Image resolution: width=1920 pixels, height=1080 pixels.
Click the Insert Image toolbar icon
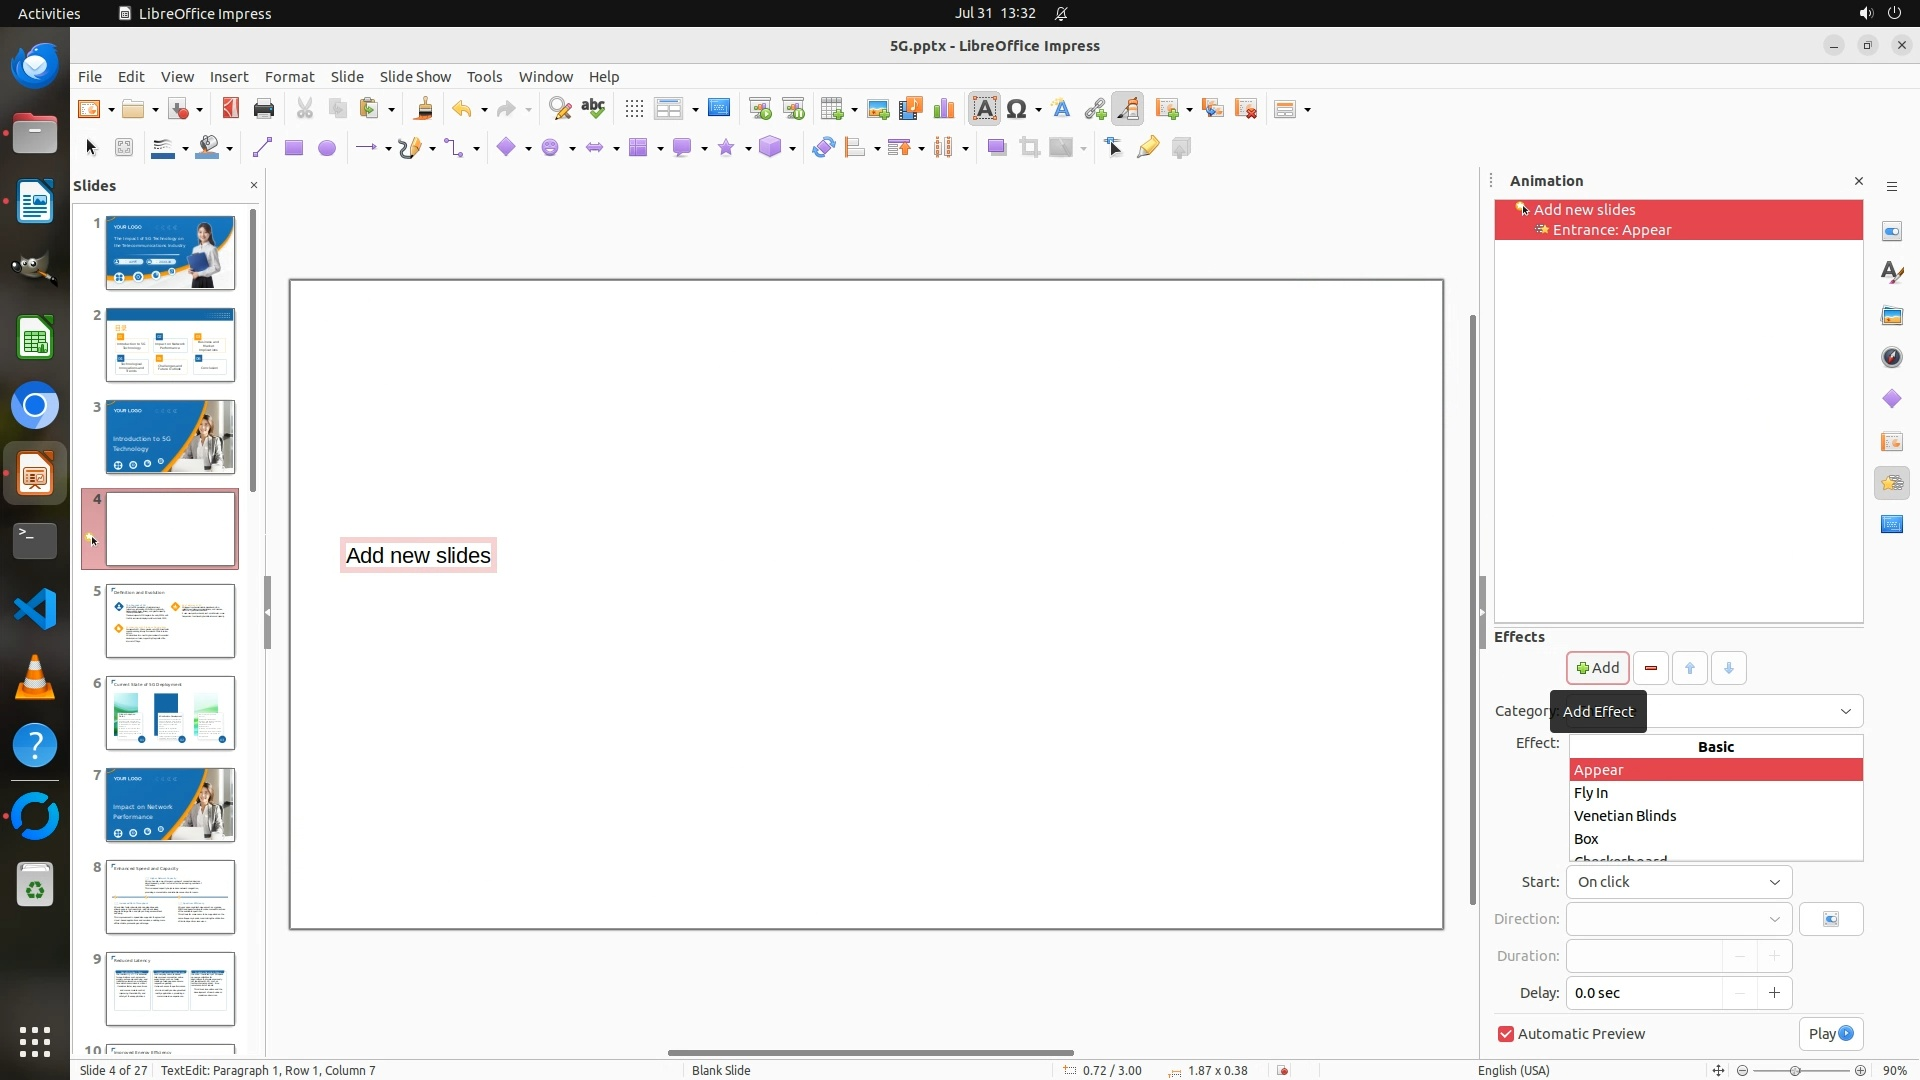click(877, 109)
